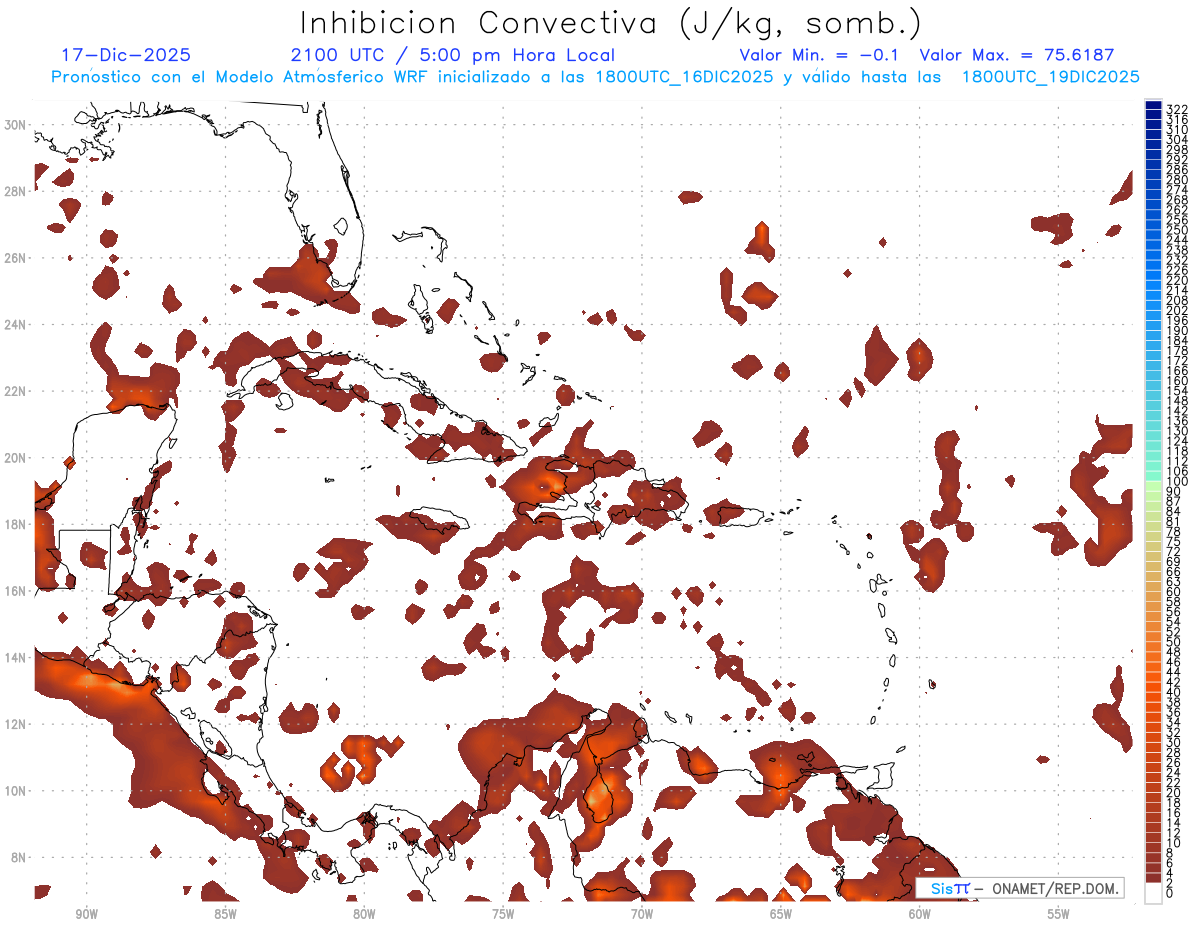Click the "22N" latitude label
Viewport: 1200px width, 927px height.
[17, 391]
